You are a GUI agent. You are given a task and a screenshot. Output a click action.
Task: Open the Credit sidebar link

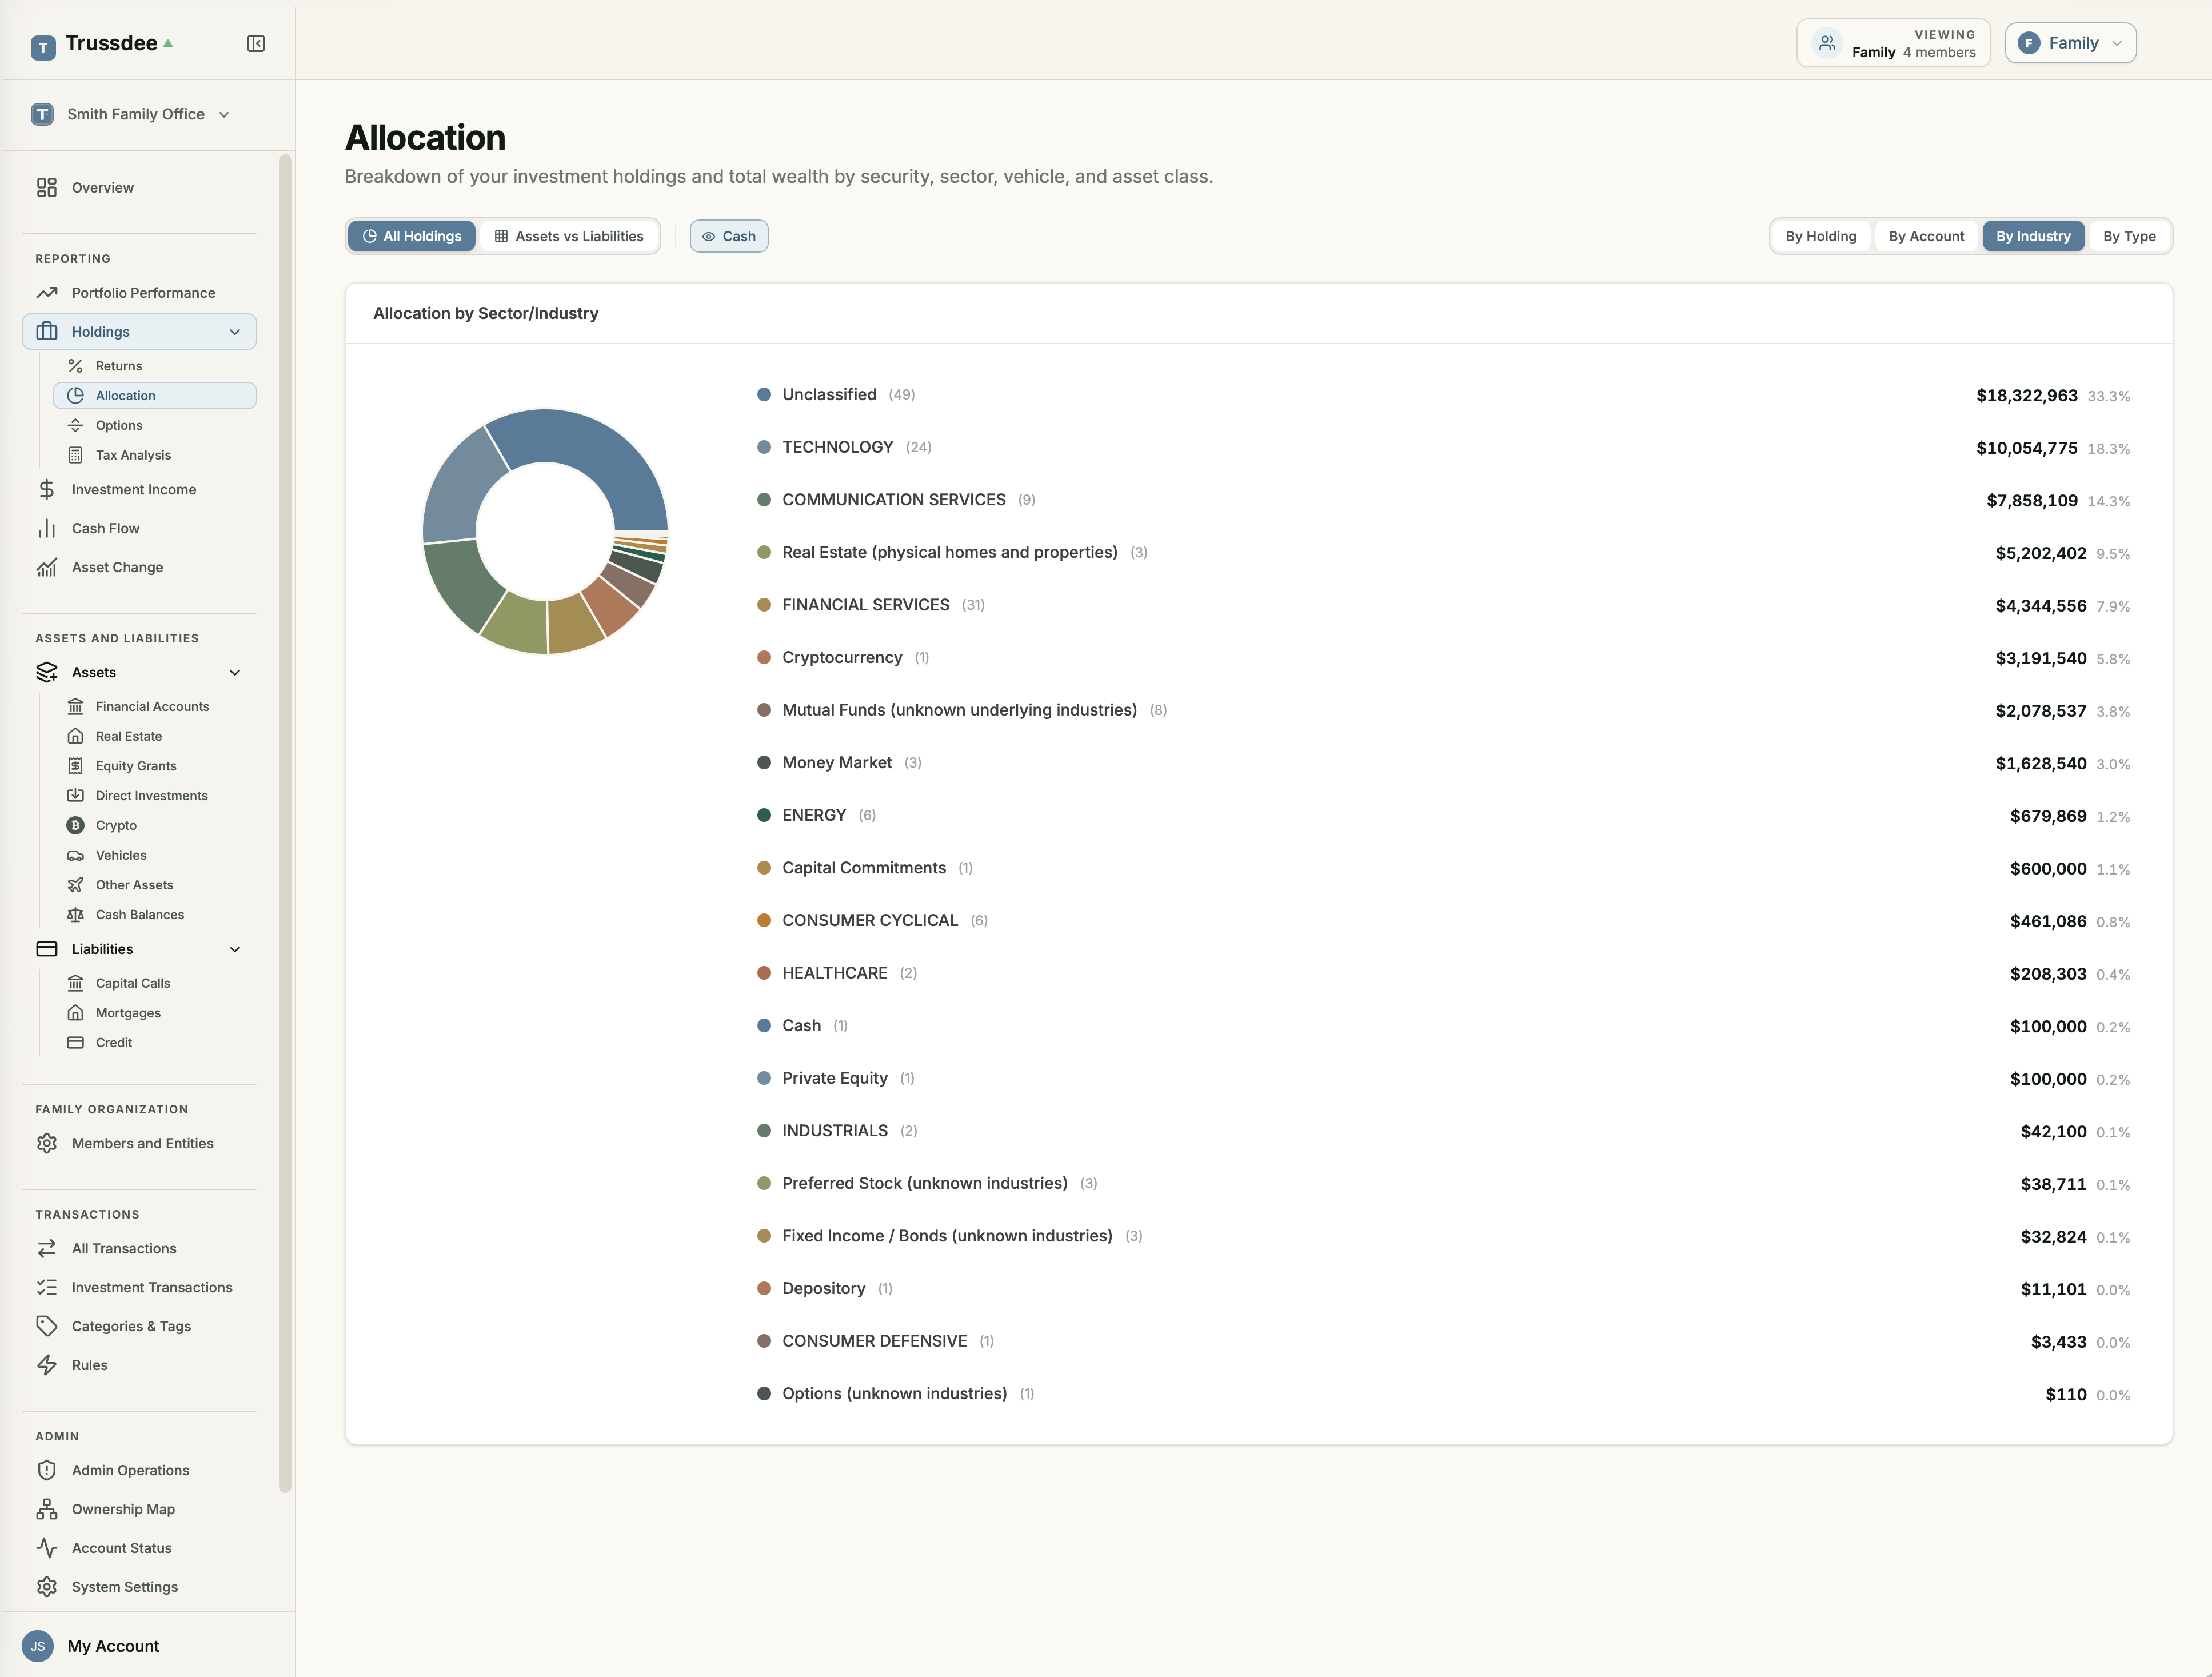(x=114, y=1043)
